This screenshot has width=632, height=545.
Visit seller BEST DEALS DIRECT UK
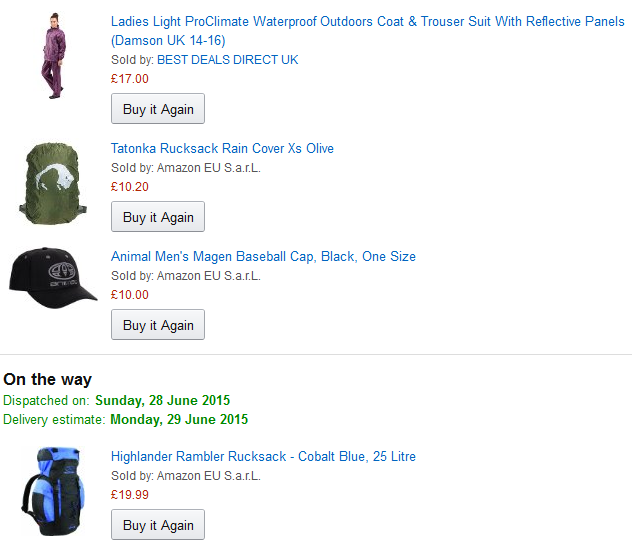(227, 60)
